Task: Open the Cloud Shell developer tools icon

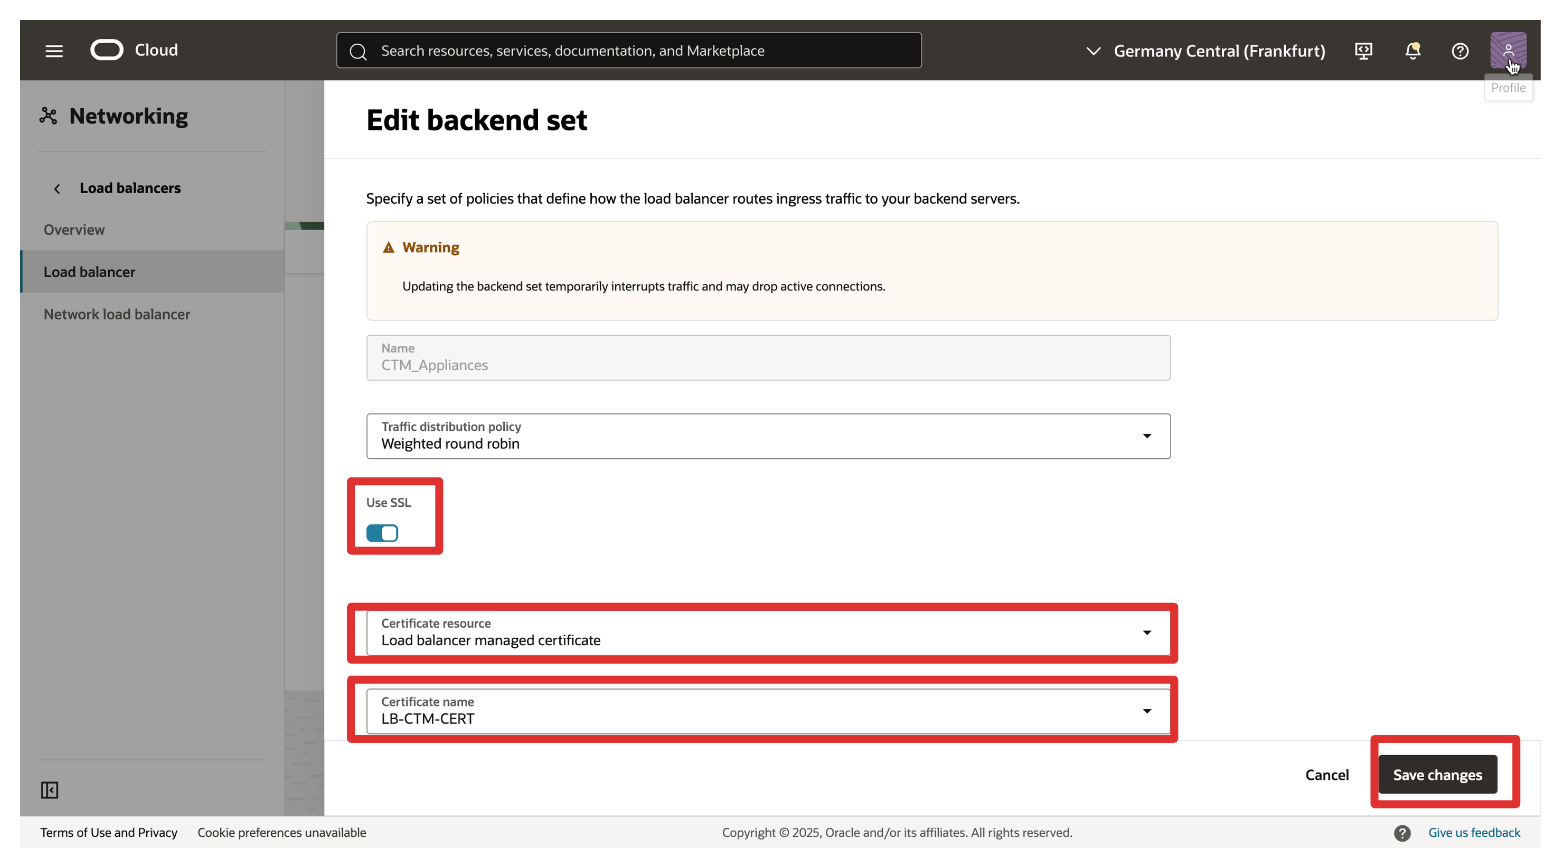Action: coord(1363,51)
